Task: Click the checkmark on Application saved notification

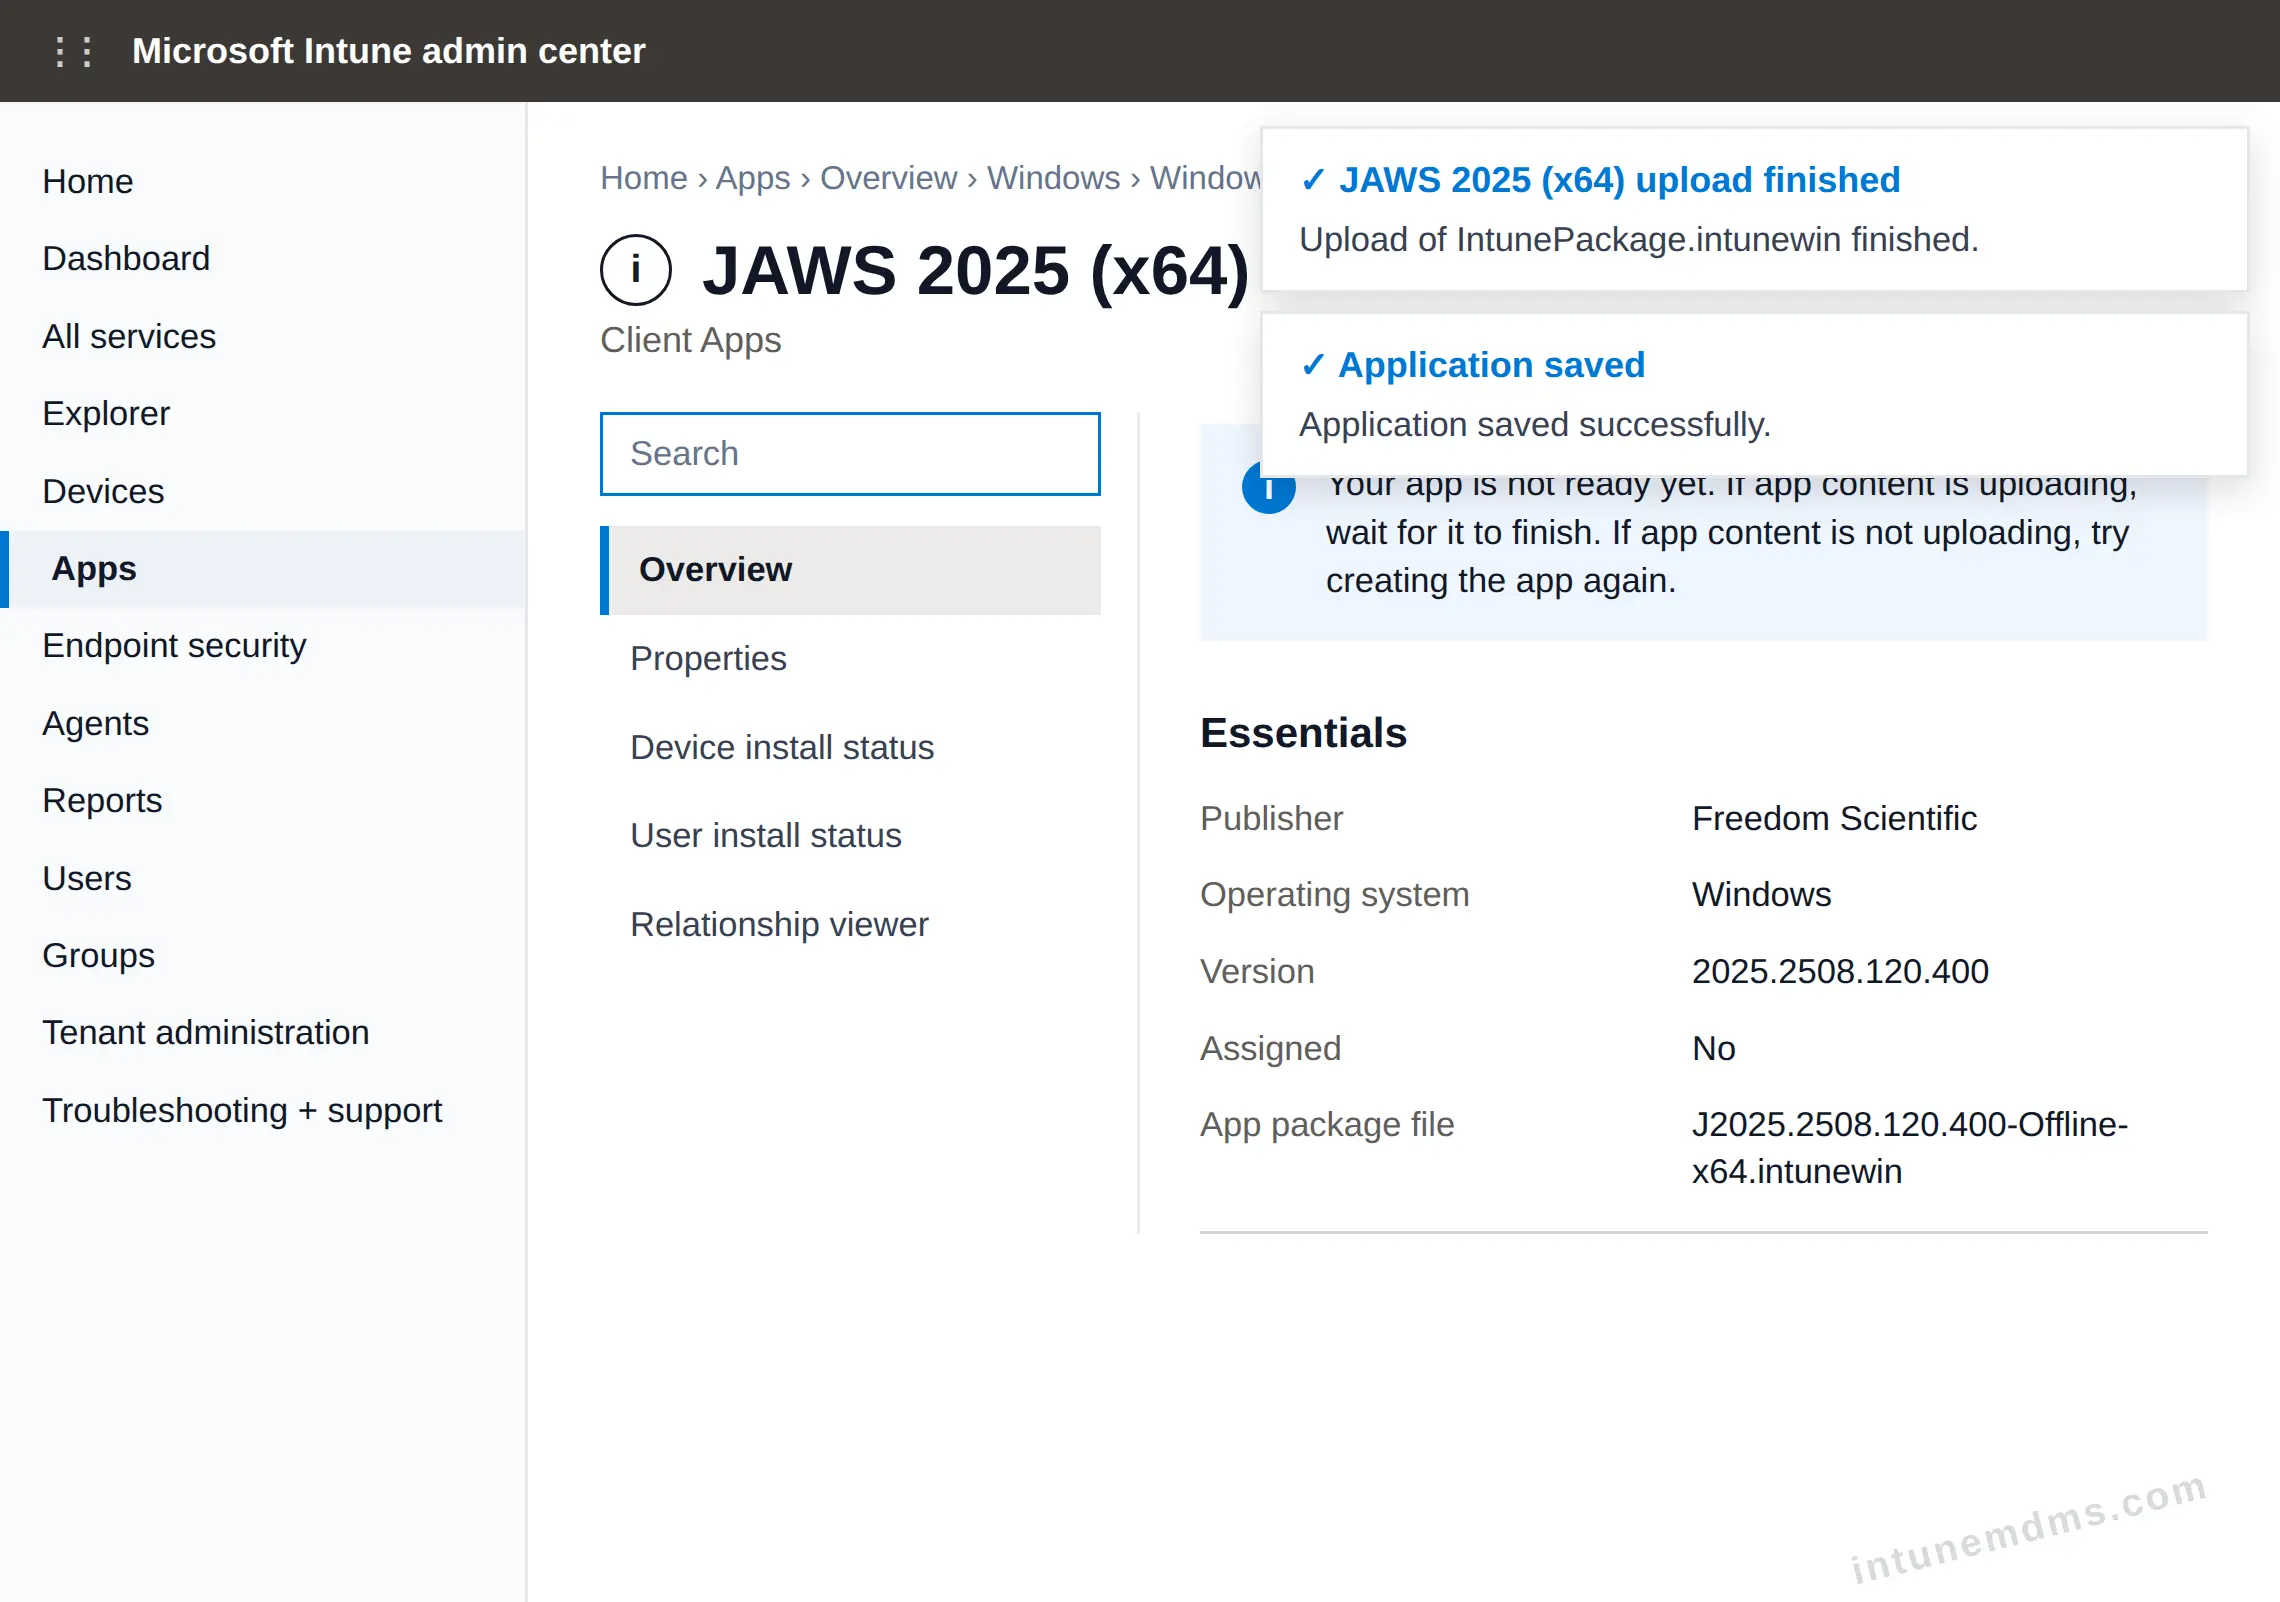Action: click(x=1312, y=365)
